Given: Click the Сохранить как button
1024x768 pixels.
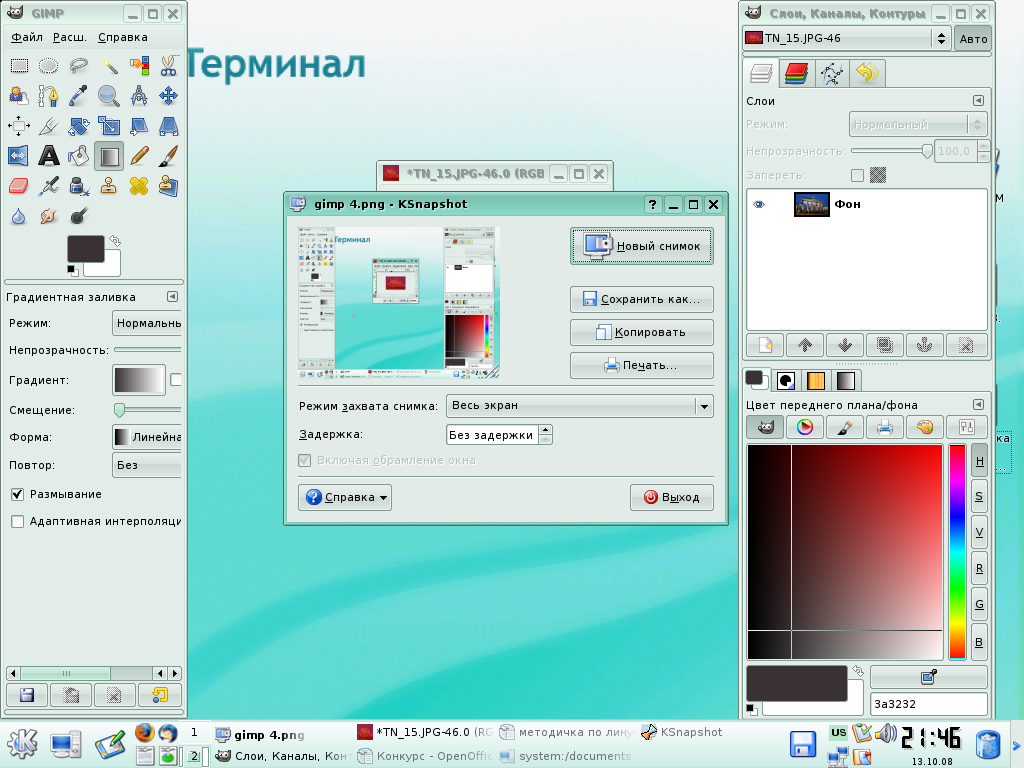Looking at the screenshot, I should click(x=642, y=299).
